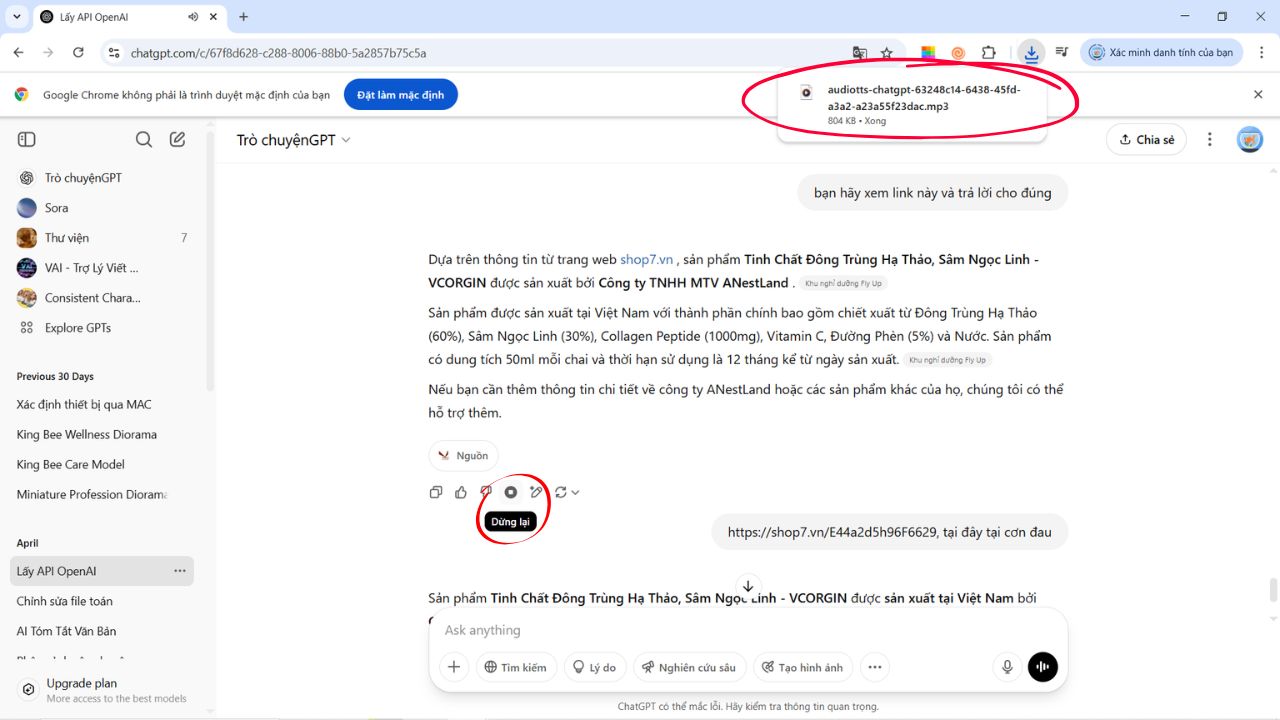Click the plus attach button in composer

pos(454,667)
